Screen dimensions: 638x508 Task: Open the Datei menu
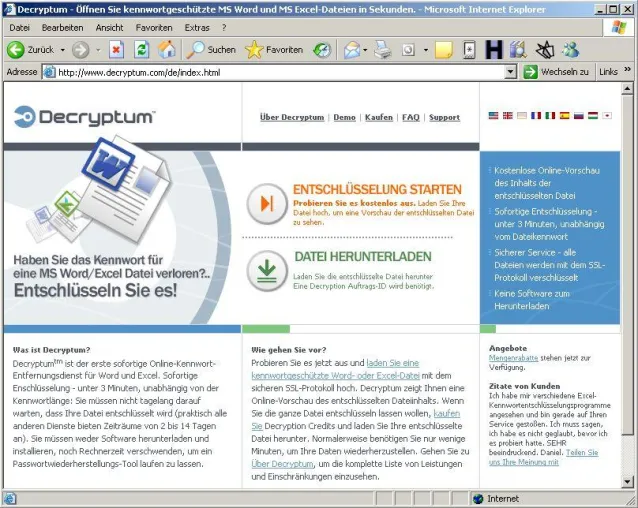(20, 28)
